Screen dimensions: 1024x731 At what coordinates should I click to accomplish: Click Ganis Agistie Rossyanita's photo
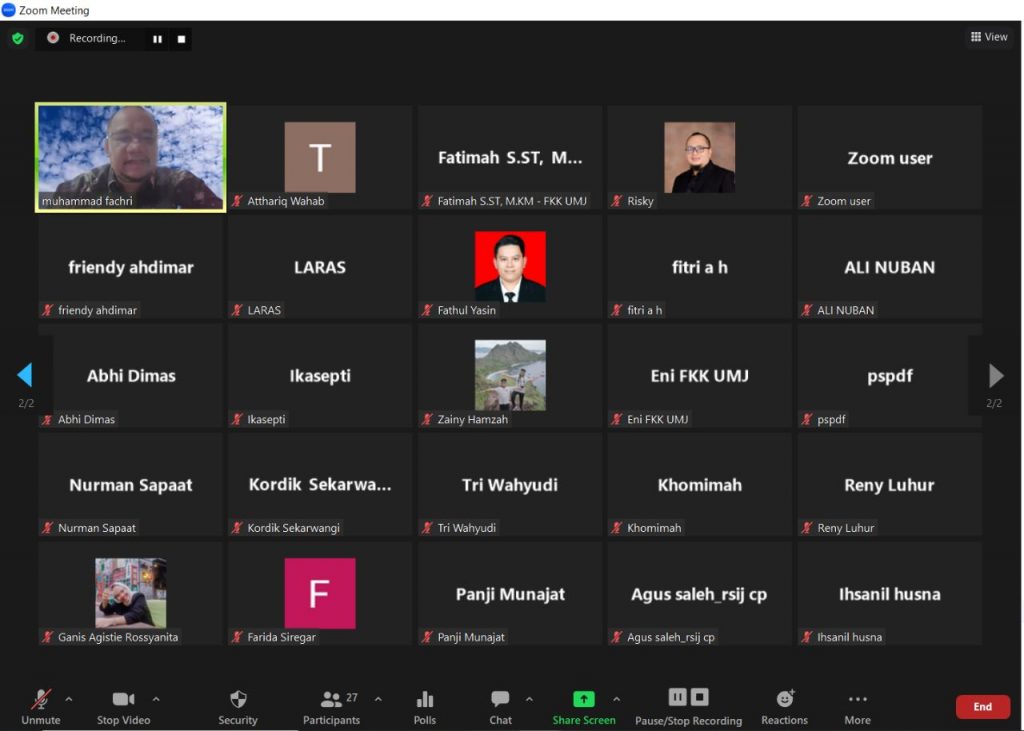(131, 593)
